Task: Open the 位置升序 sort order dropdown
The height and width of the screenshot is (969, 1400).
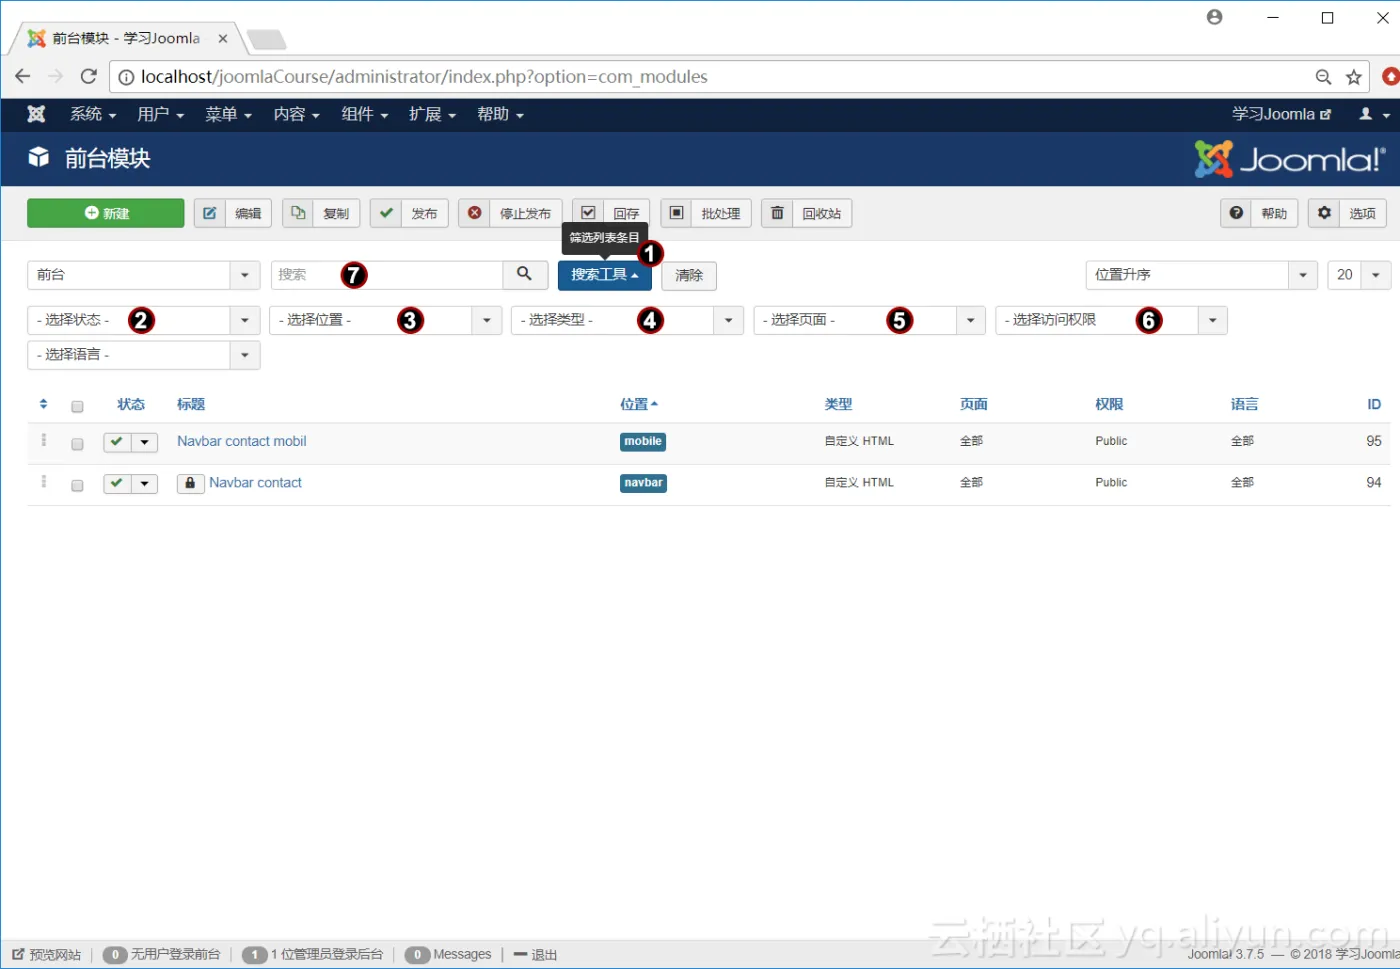Action: [x=1201, y=275]
